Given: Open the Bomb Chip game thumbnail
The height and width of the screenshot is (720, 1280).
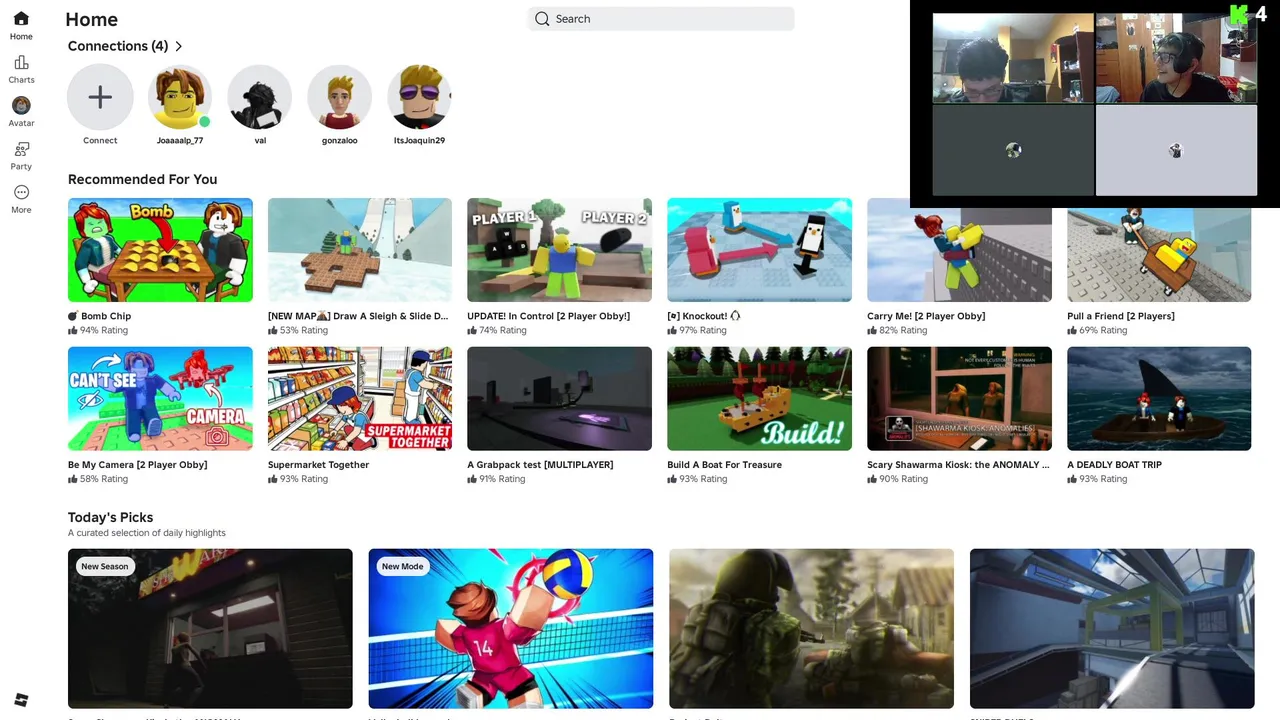Looking at the screenshot, I should pyautogui.click(x=160, y=250).
